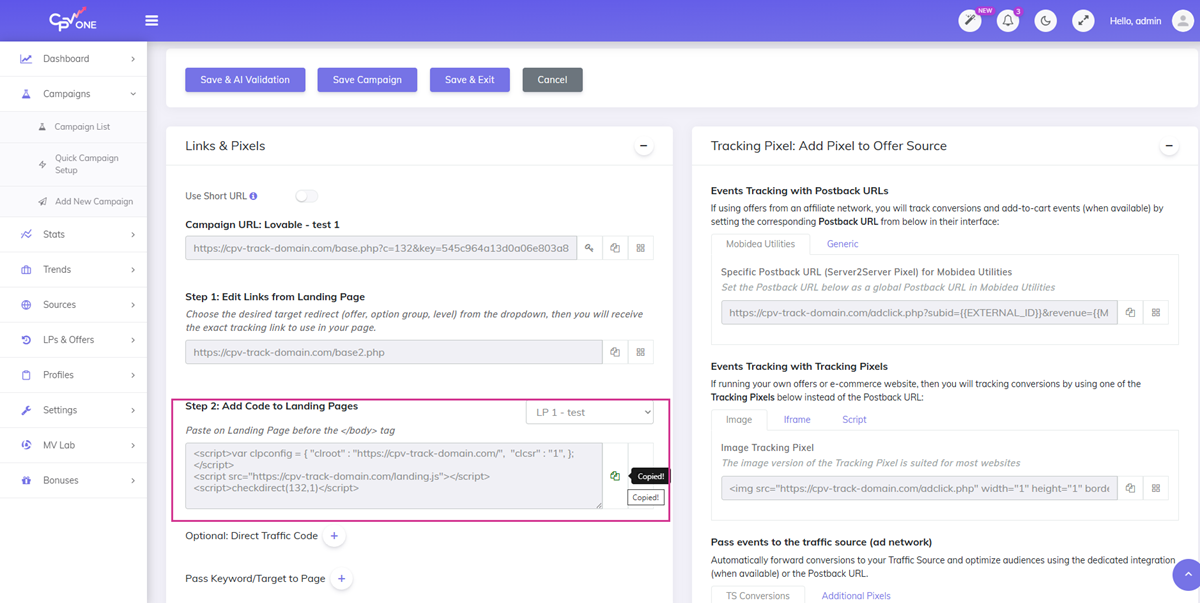Collapse the Campaigns menu
The image size is (1200, 603).
pos(133,94)
